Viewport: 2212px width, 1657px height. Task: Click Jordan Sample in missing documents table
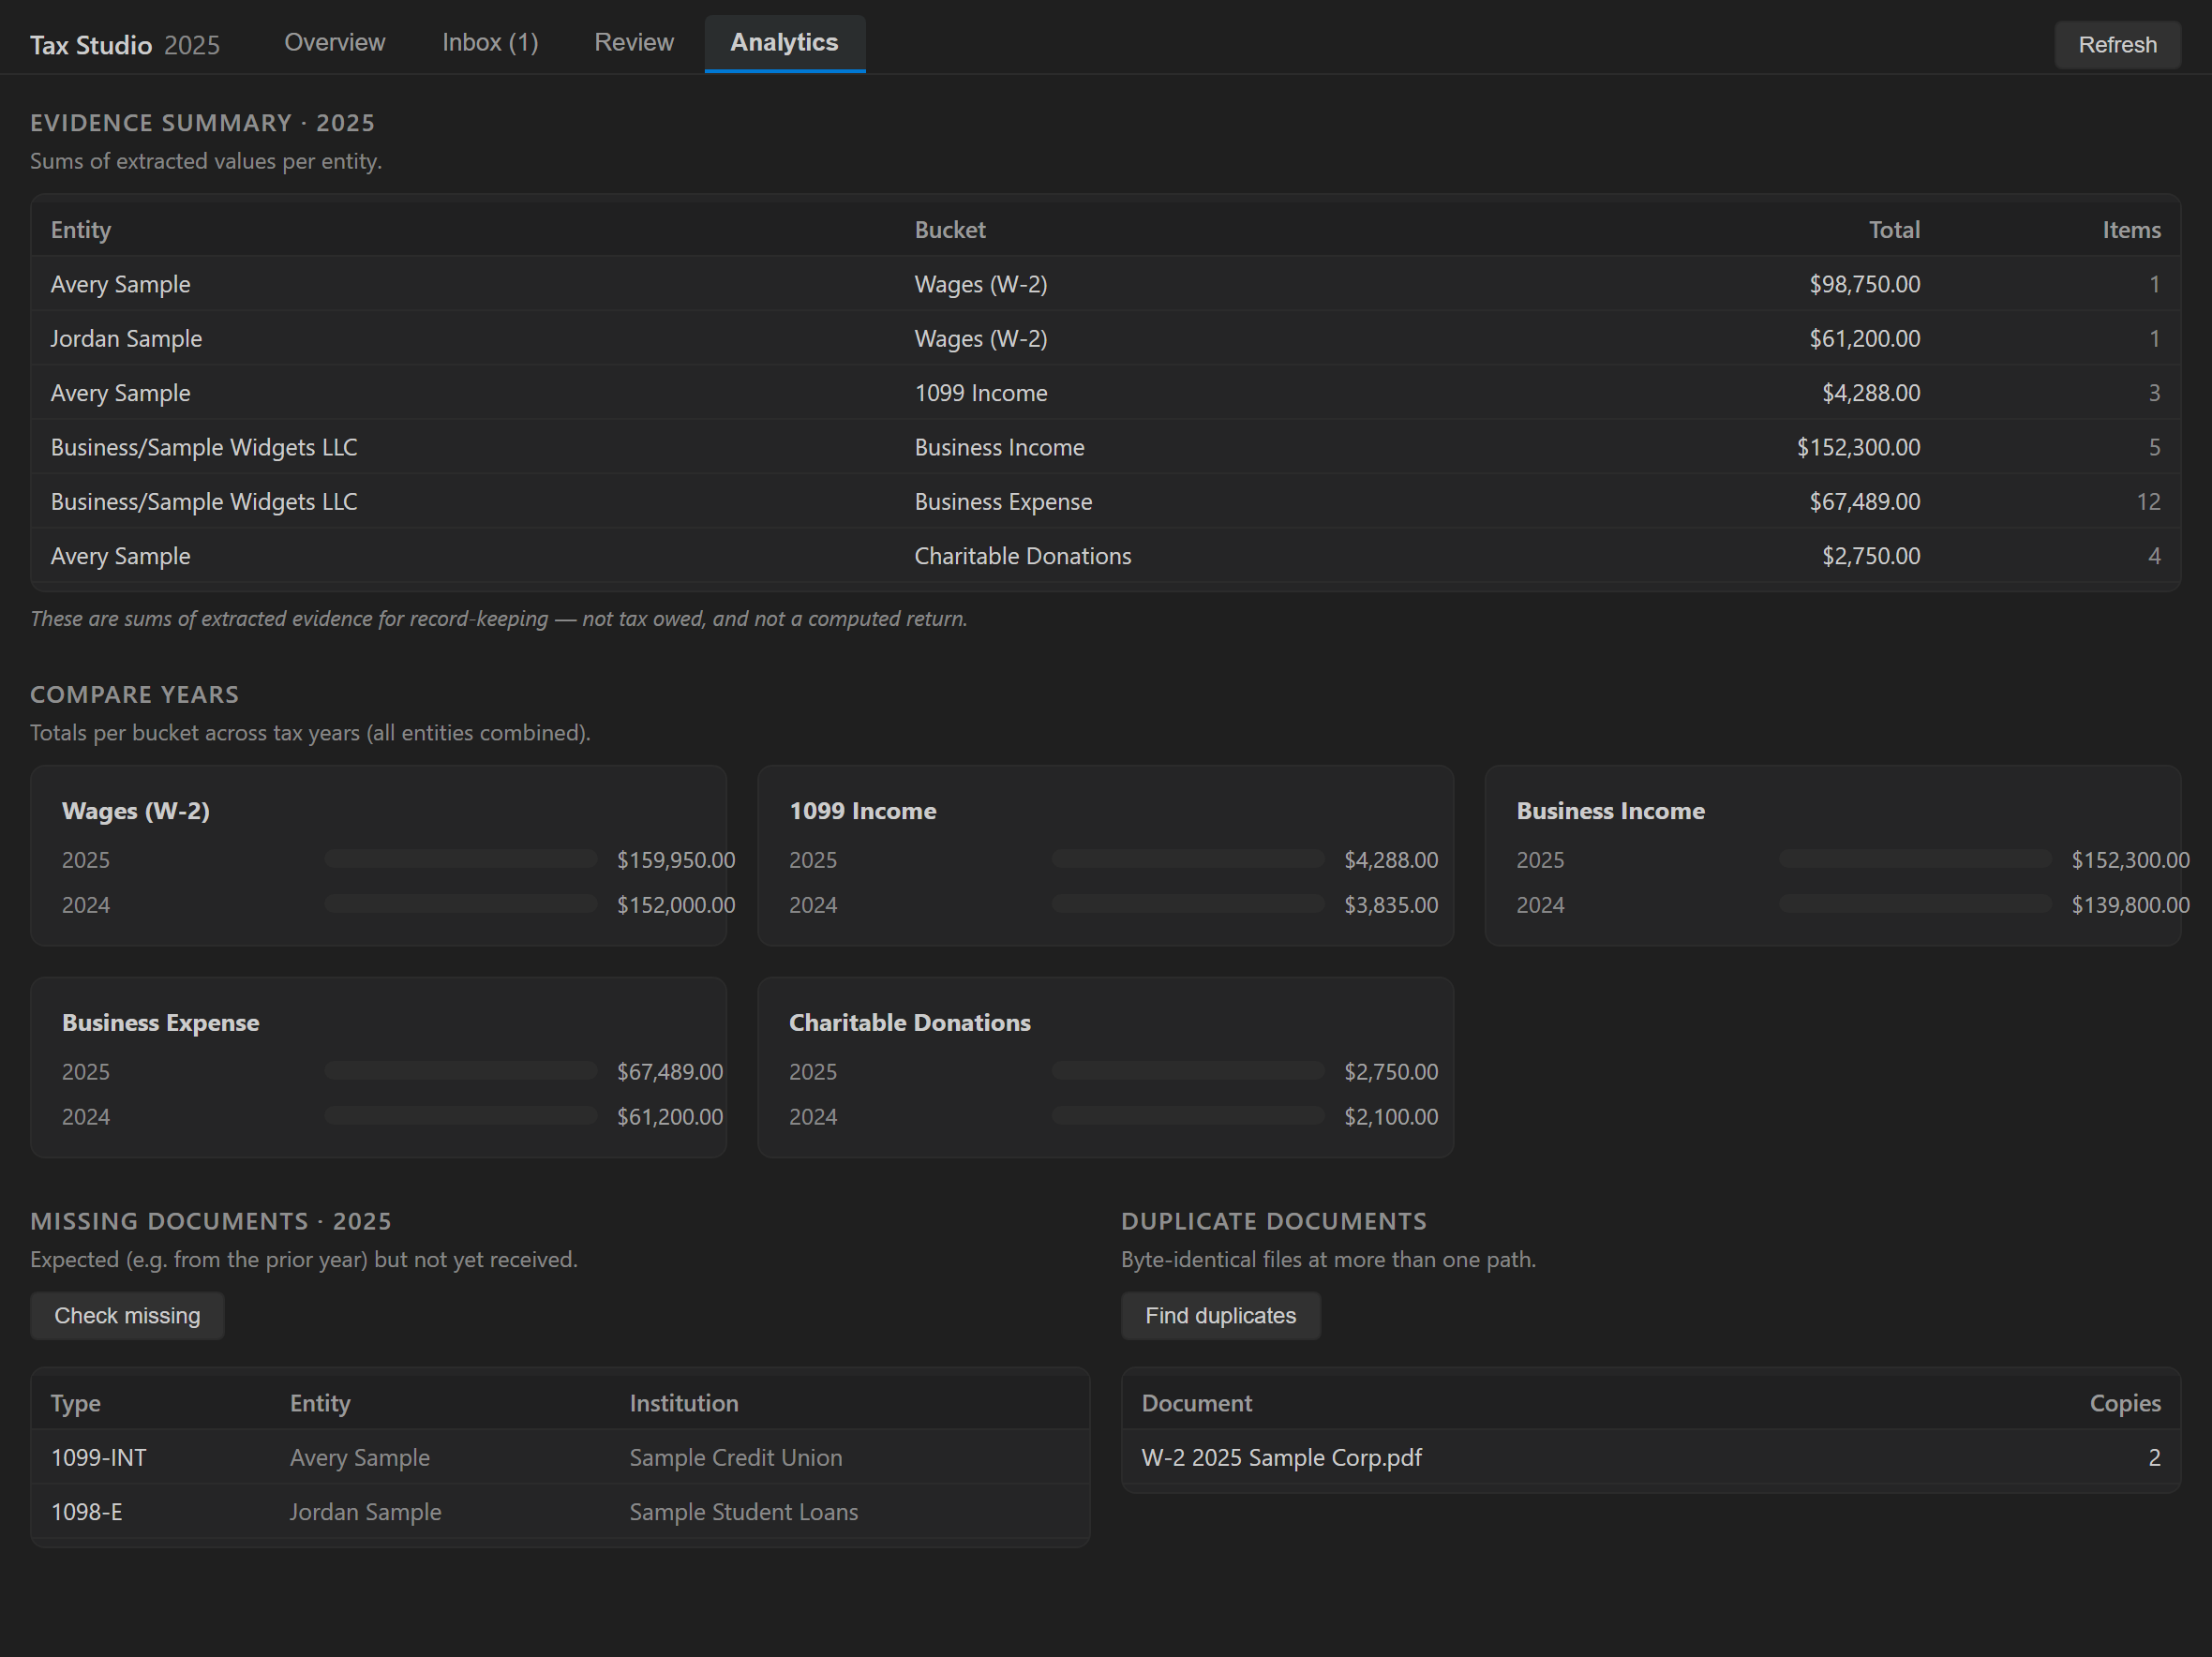click(x=366, y=1512)
